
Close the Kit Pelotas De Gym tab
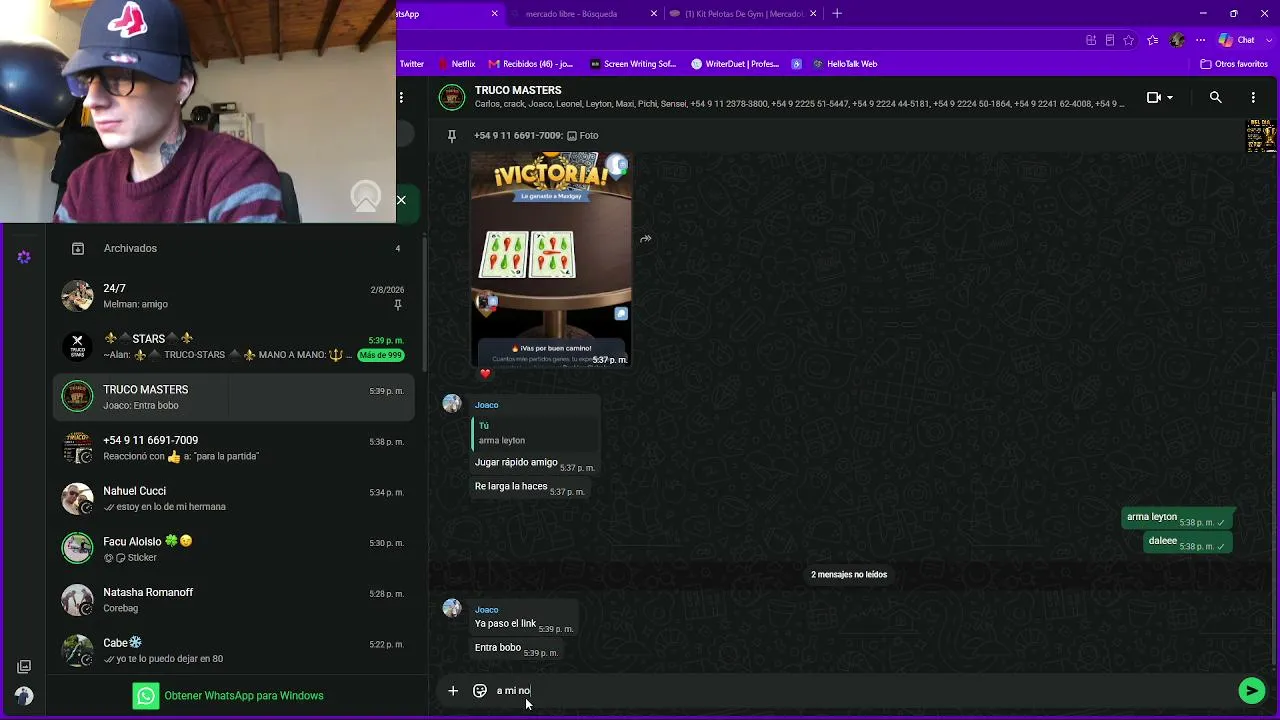[x=813, y=14]
